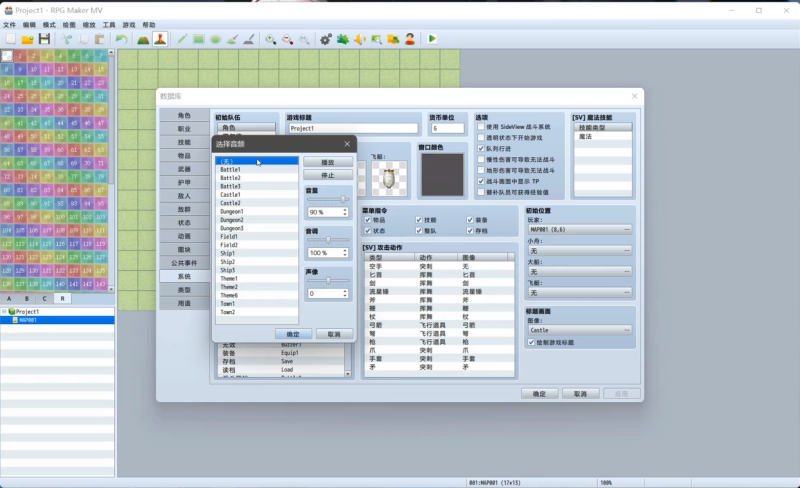Create a new project via toolbar icon
Screen dimensions: 800x488
click(x=11, y=39)
